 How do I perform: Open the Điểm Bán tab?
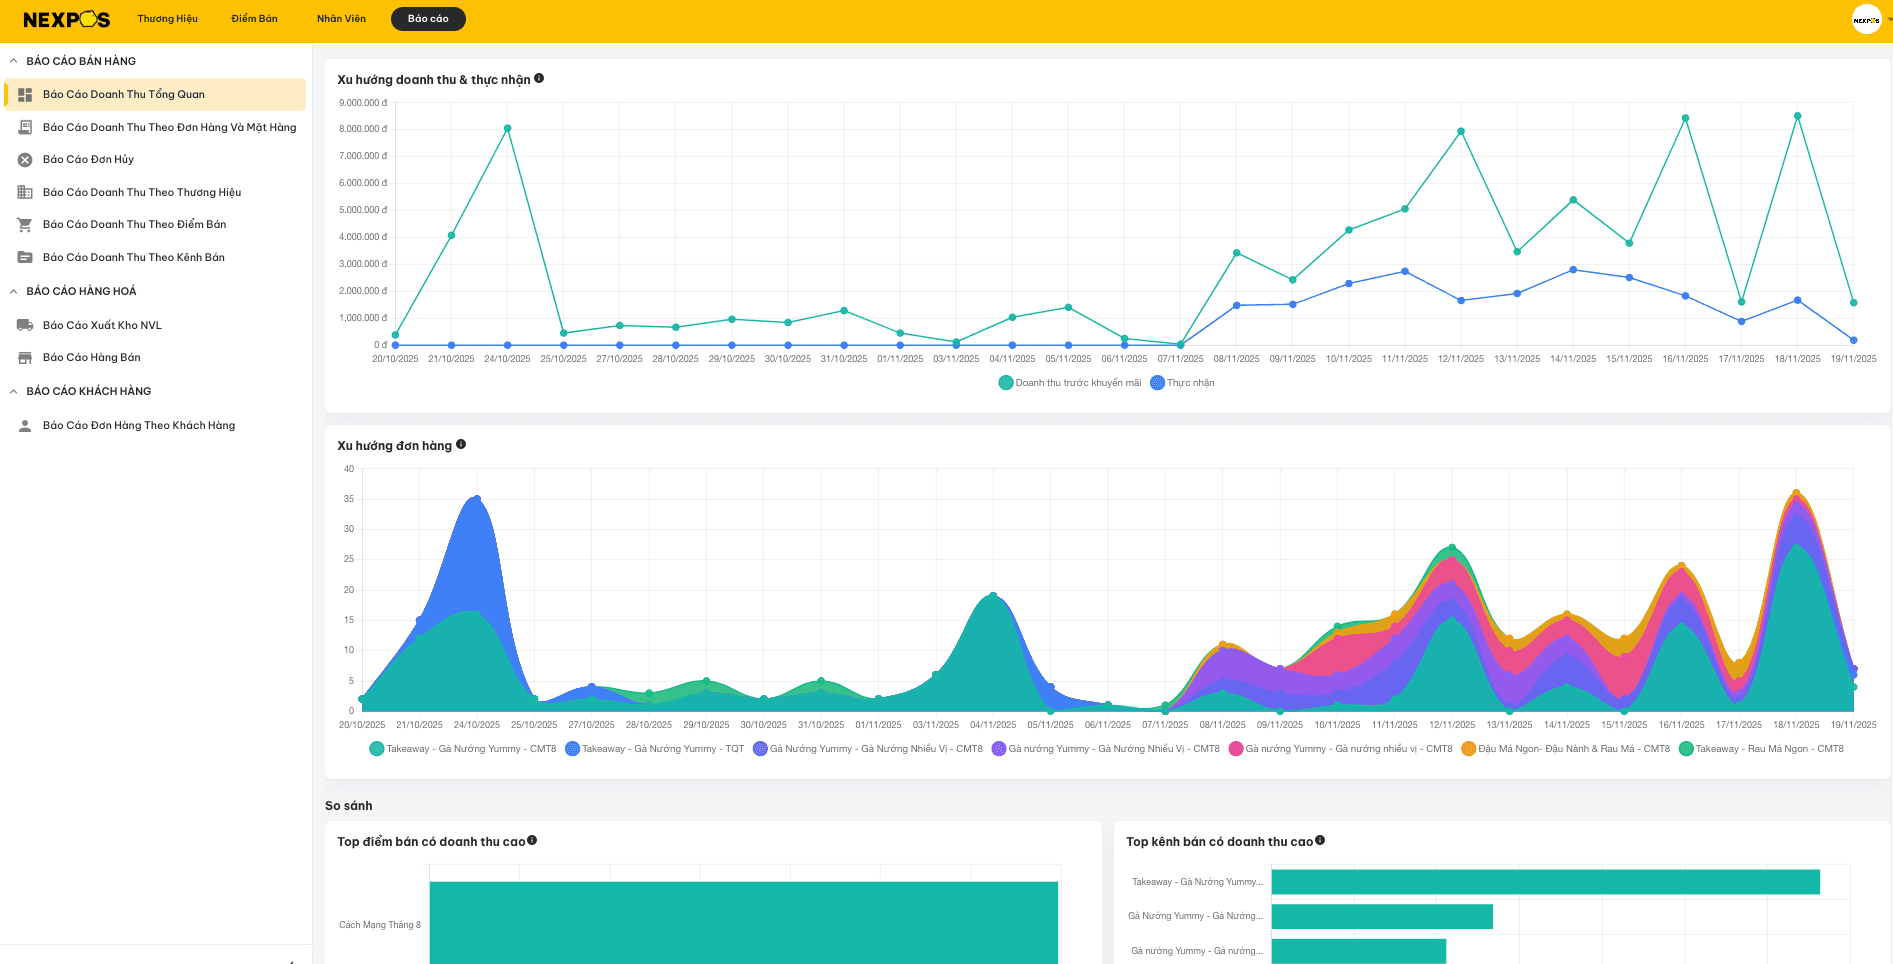(x=254, y=19)
